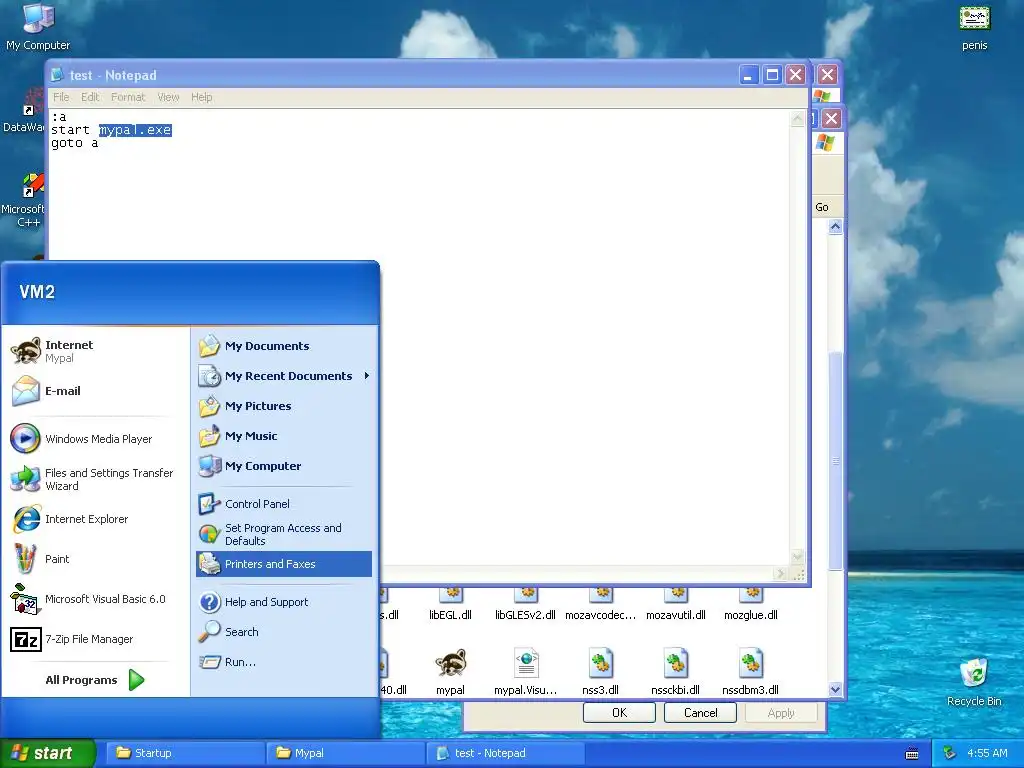The height and width of the screenshot is (768, 1024).
Task: Select the mozavutil.dll file
Action: coord(675,605)
